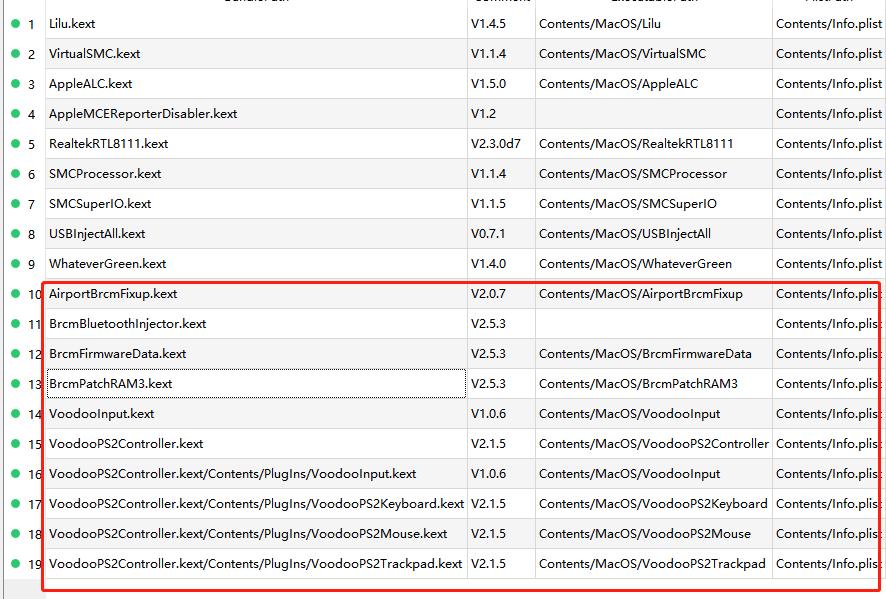Select row header number 4

tap(32, 114)
